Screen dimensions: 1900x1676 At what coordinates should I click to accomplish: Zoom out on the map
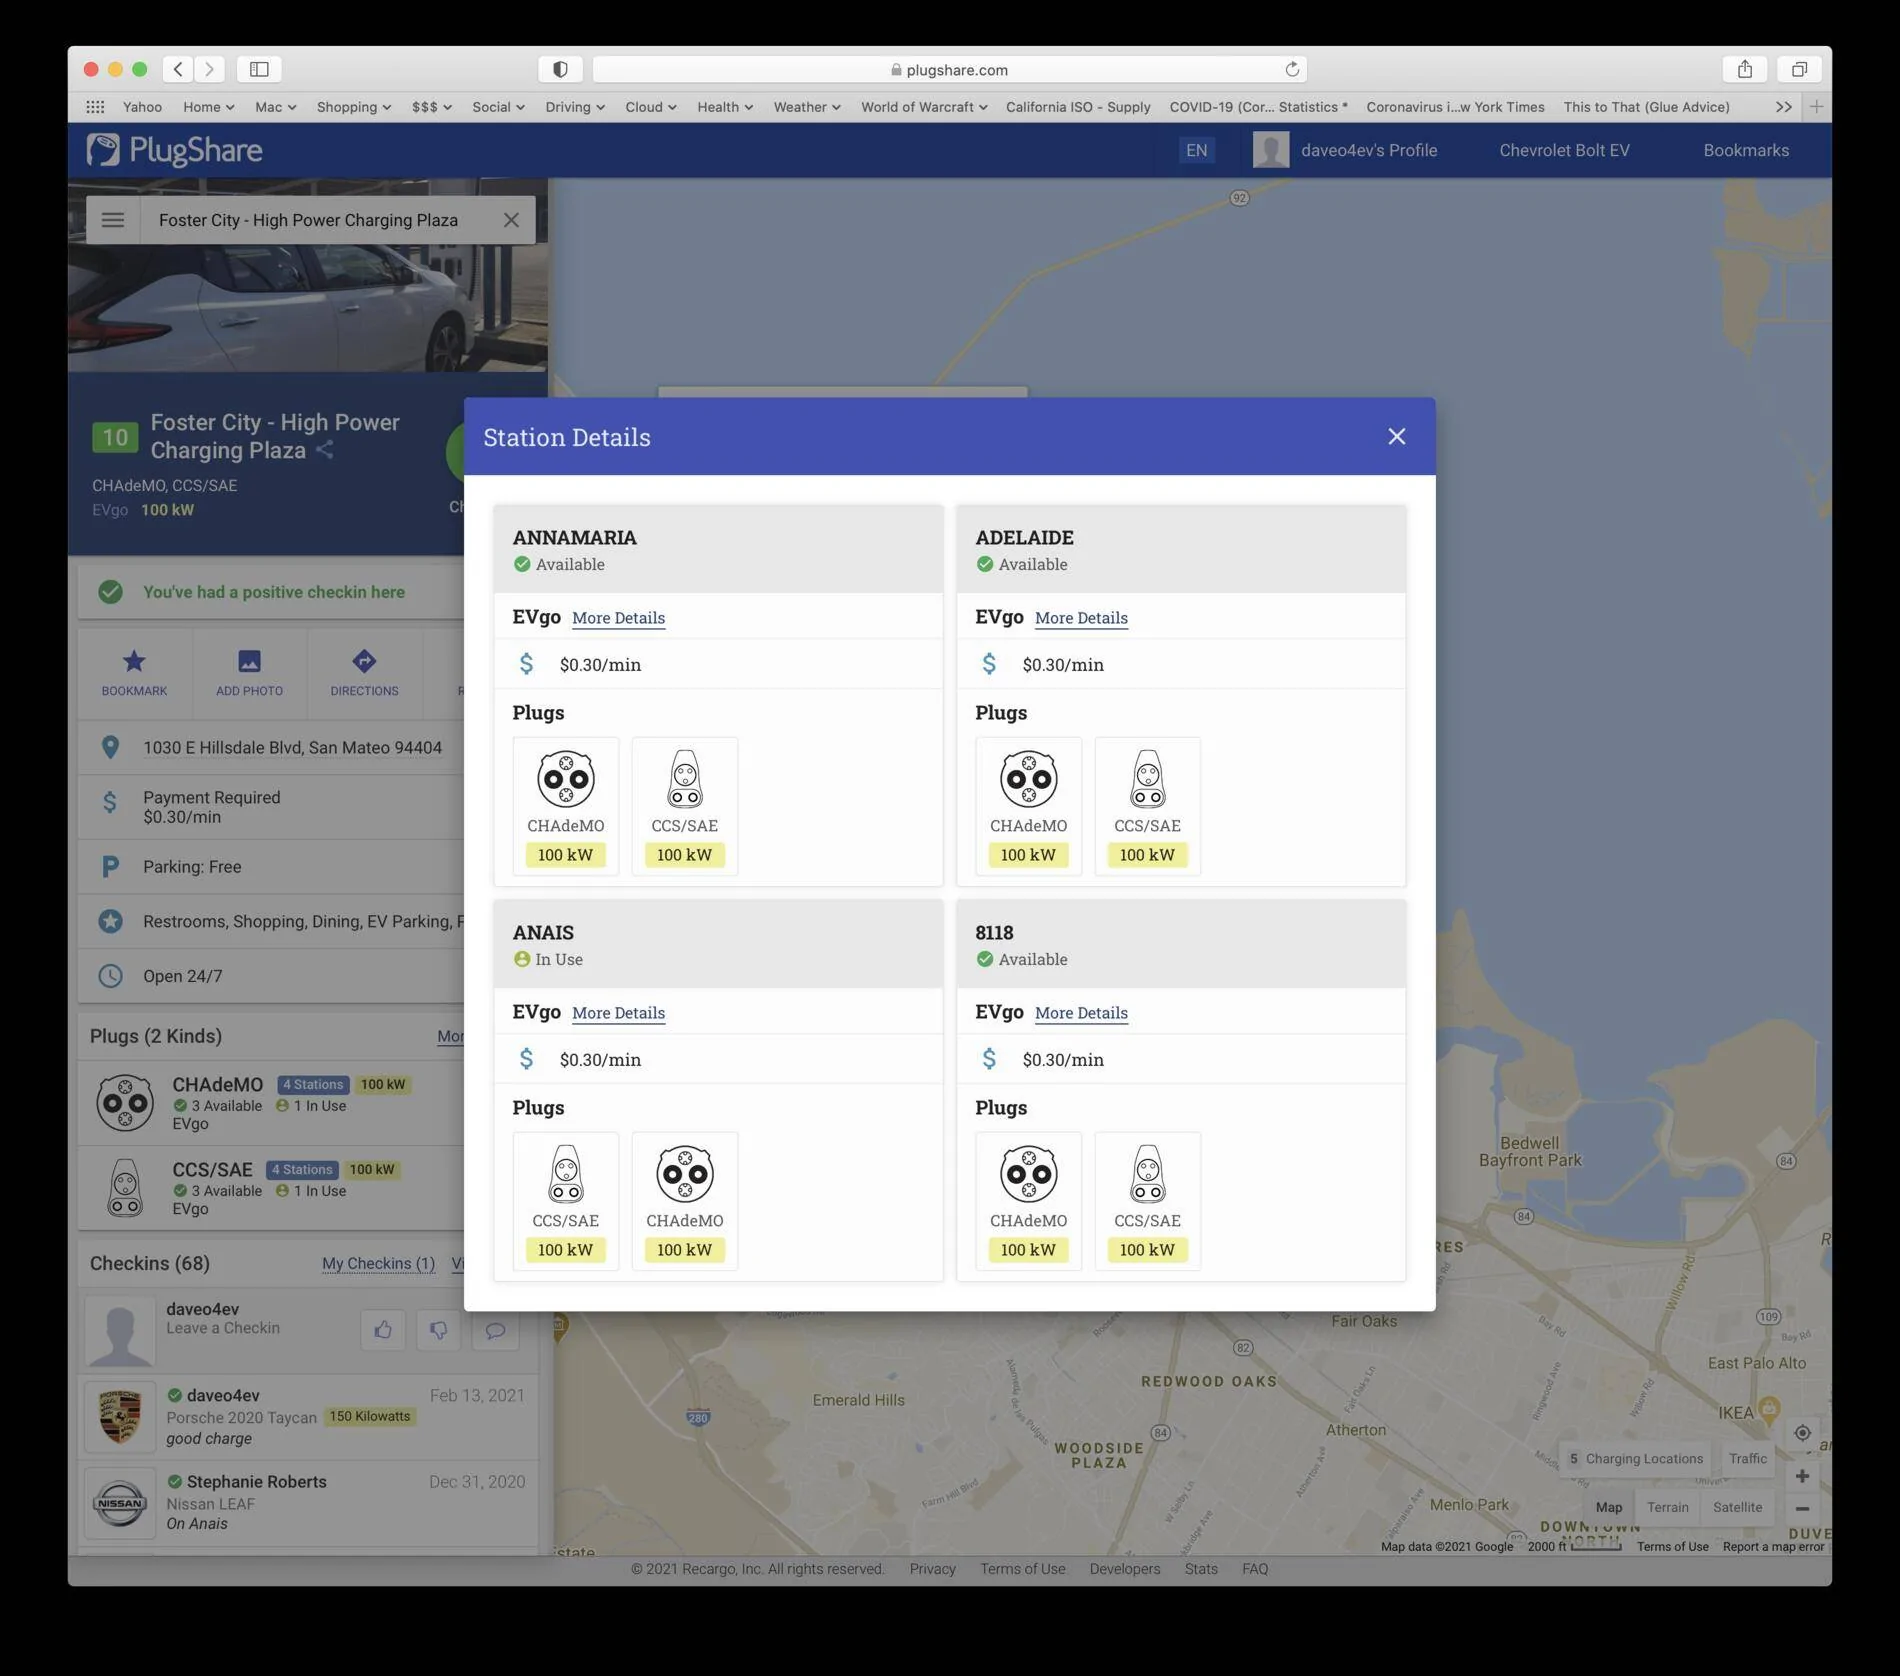[x=1802, y=1508]
